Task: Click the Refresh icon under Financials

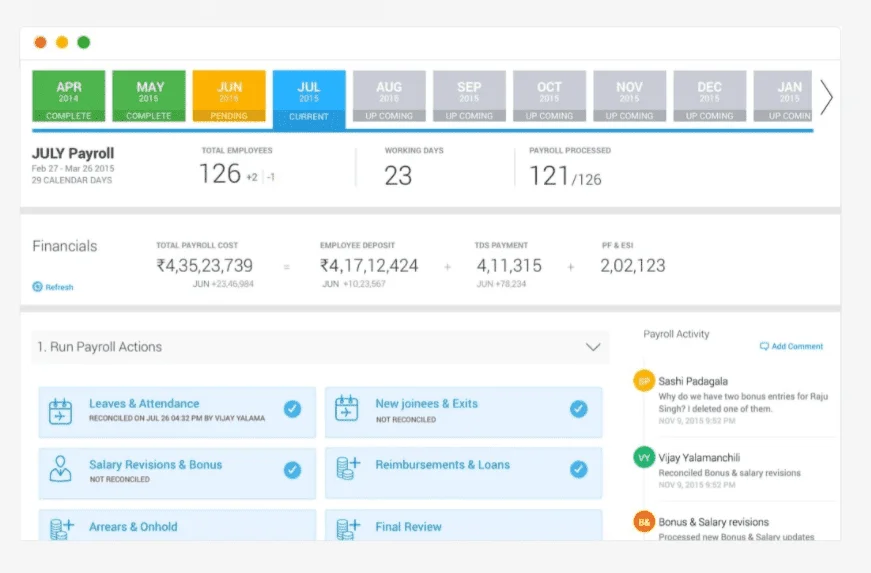Action: (x=38, y=287)
